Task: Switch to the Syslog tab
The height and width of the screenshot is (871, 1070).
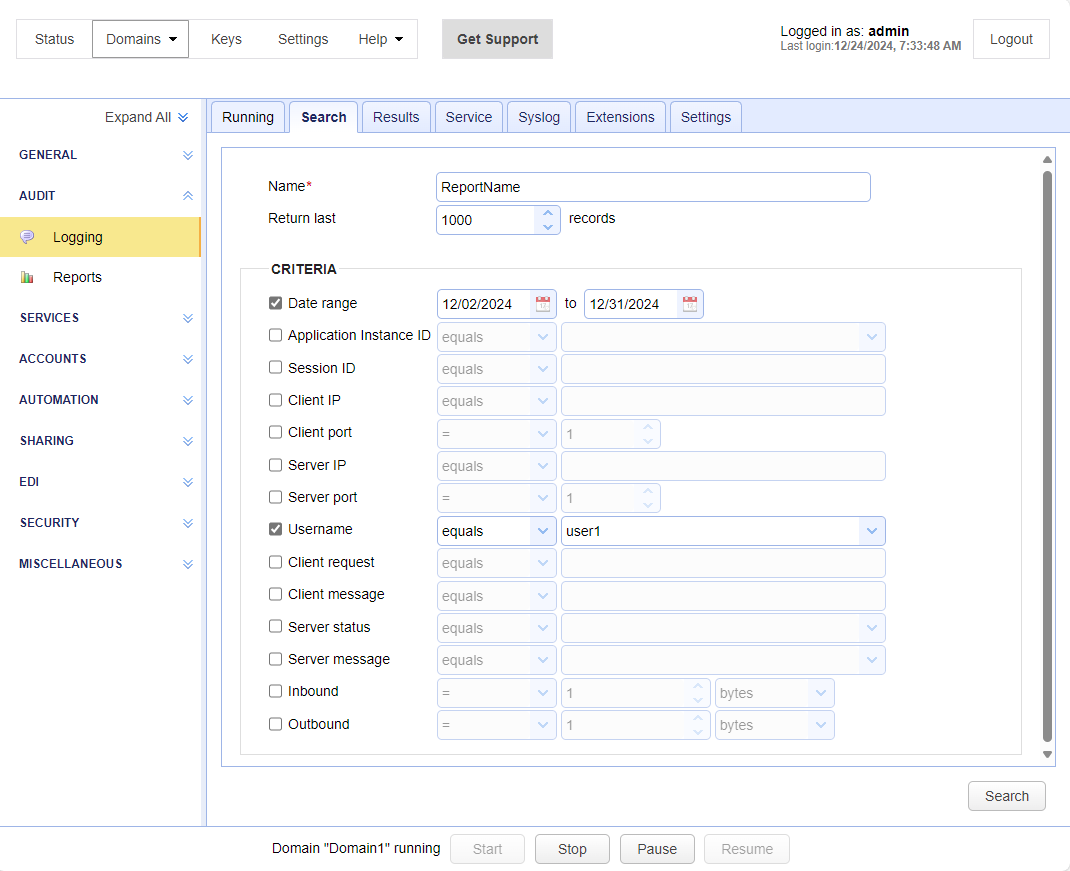Action: click(539, 117)
